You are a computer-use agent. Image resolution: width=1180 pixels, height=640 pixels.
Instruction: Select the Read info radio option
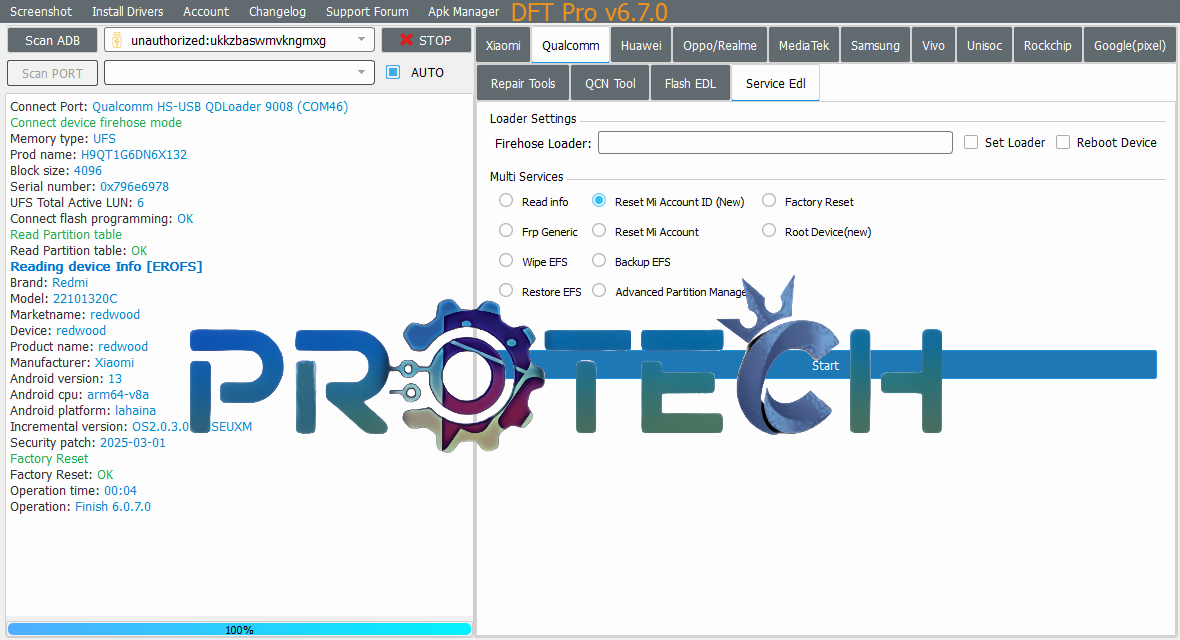coord(506,201)
